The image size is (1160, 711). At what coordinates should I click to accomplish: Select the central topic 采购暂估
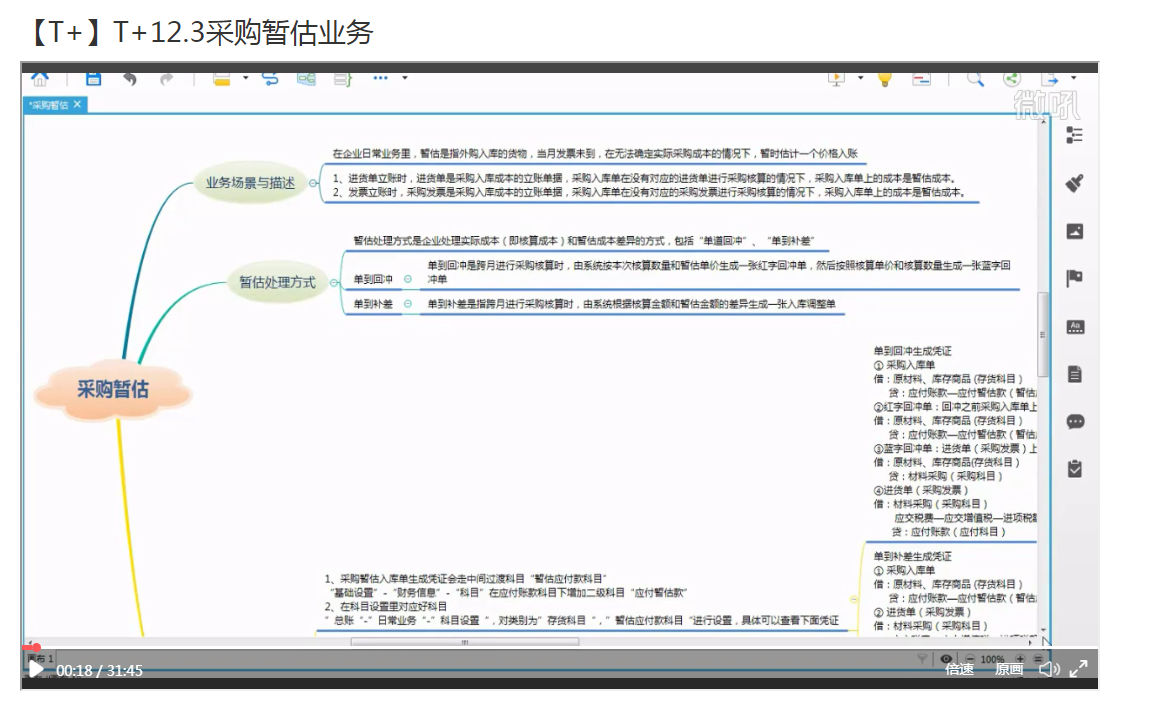[112, 389]
